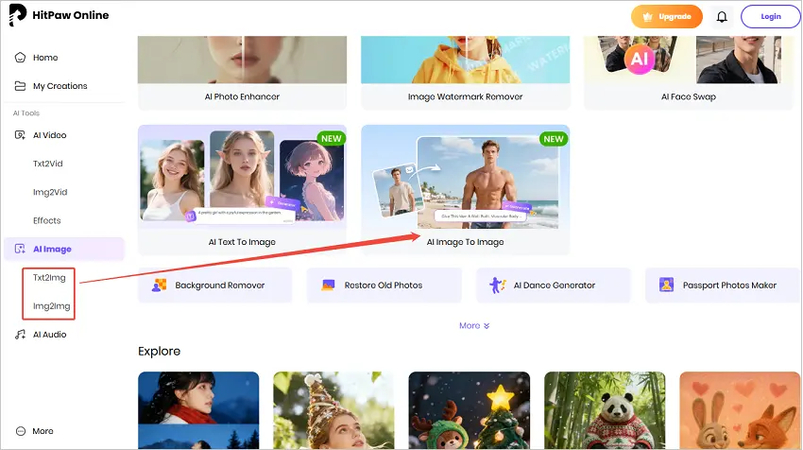Screen dimensions: 803x450
Task: Click the AI Audio music note icon
Action: tap(20, 335)
